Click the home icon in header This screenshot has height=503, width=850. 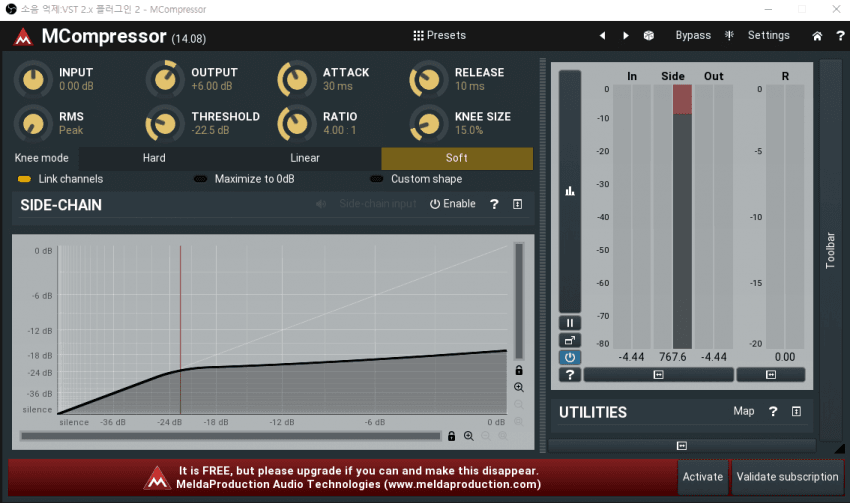click(x=817, y=36)
